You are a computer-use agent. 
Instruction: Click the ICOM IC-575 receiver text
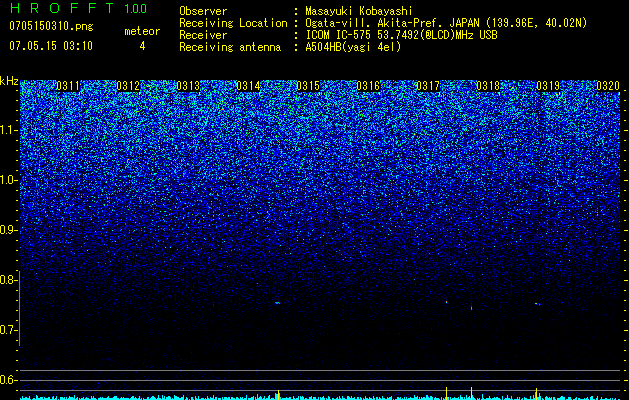click(x=401, y=35)
